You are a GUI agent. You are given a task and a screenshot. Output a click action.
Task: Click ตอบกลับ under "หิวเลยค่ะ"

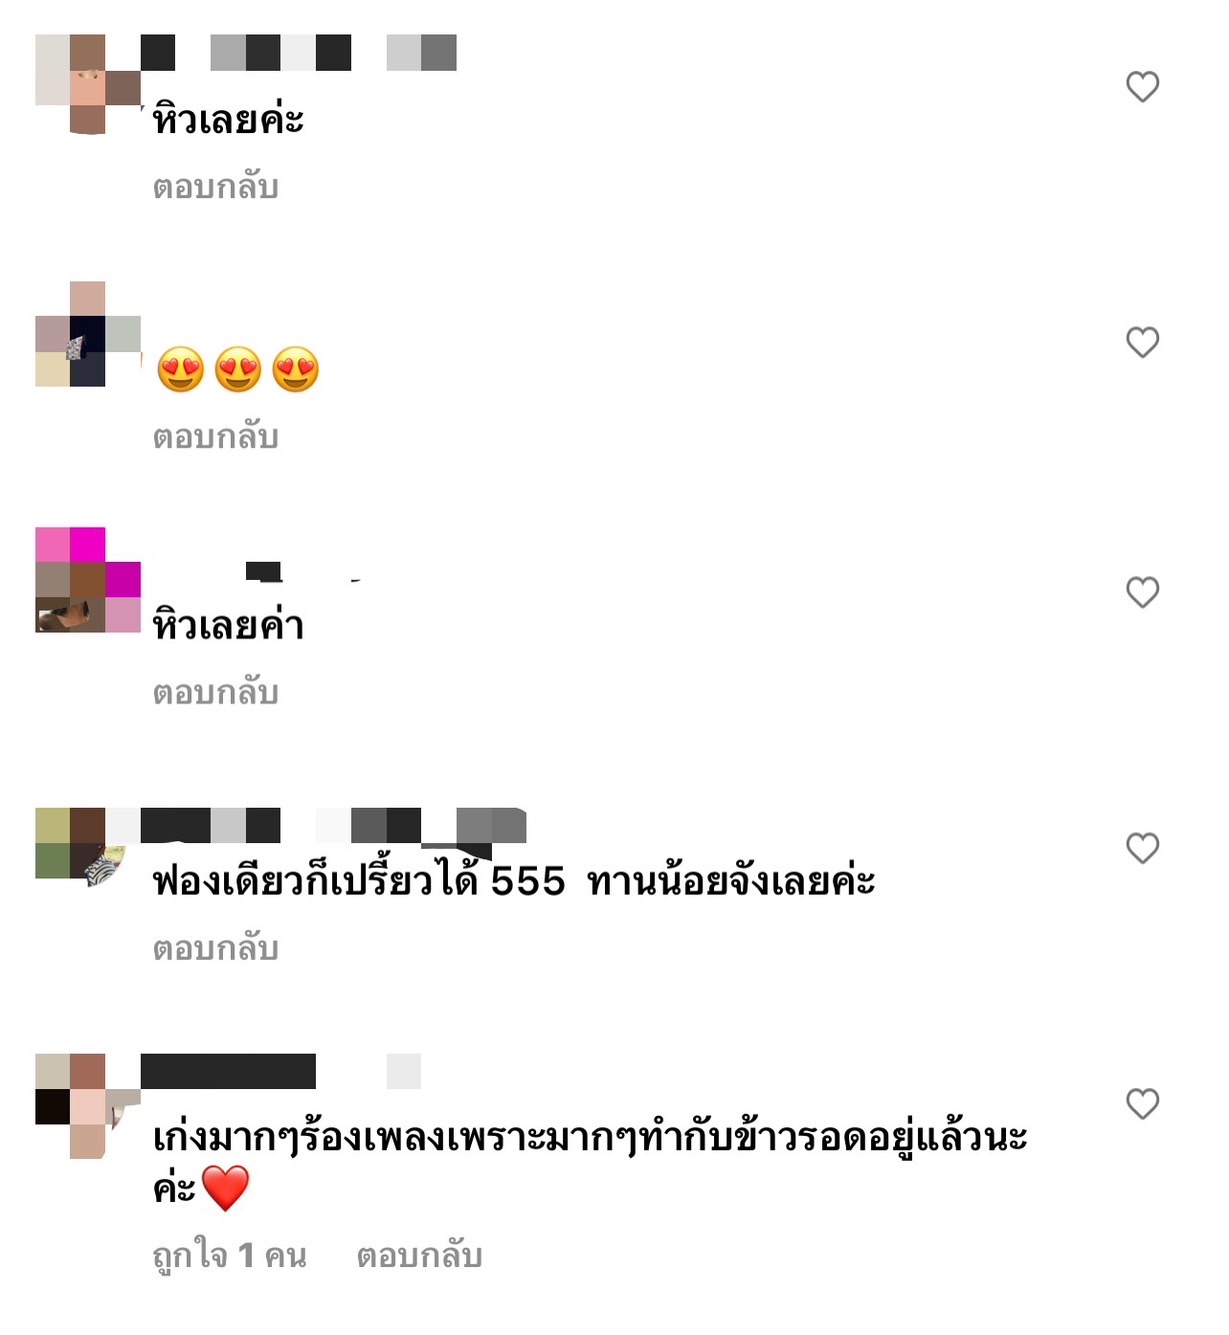(x=215, y=187)
